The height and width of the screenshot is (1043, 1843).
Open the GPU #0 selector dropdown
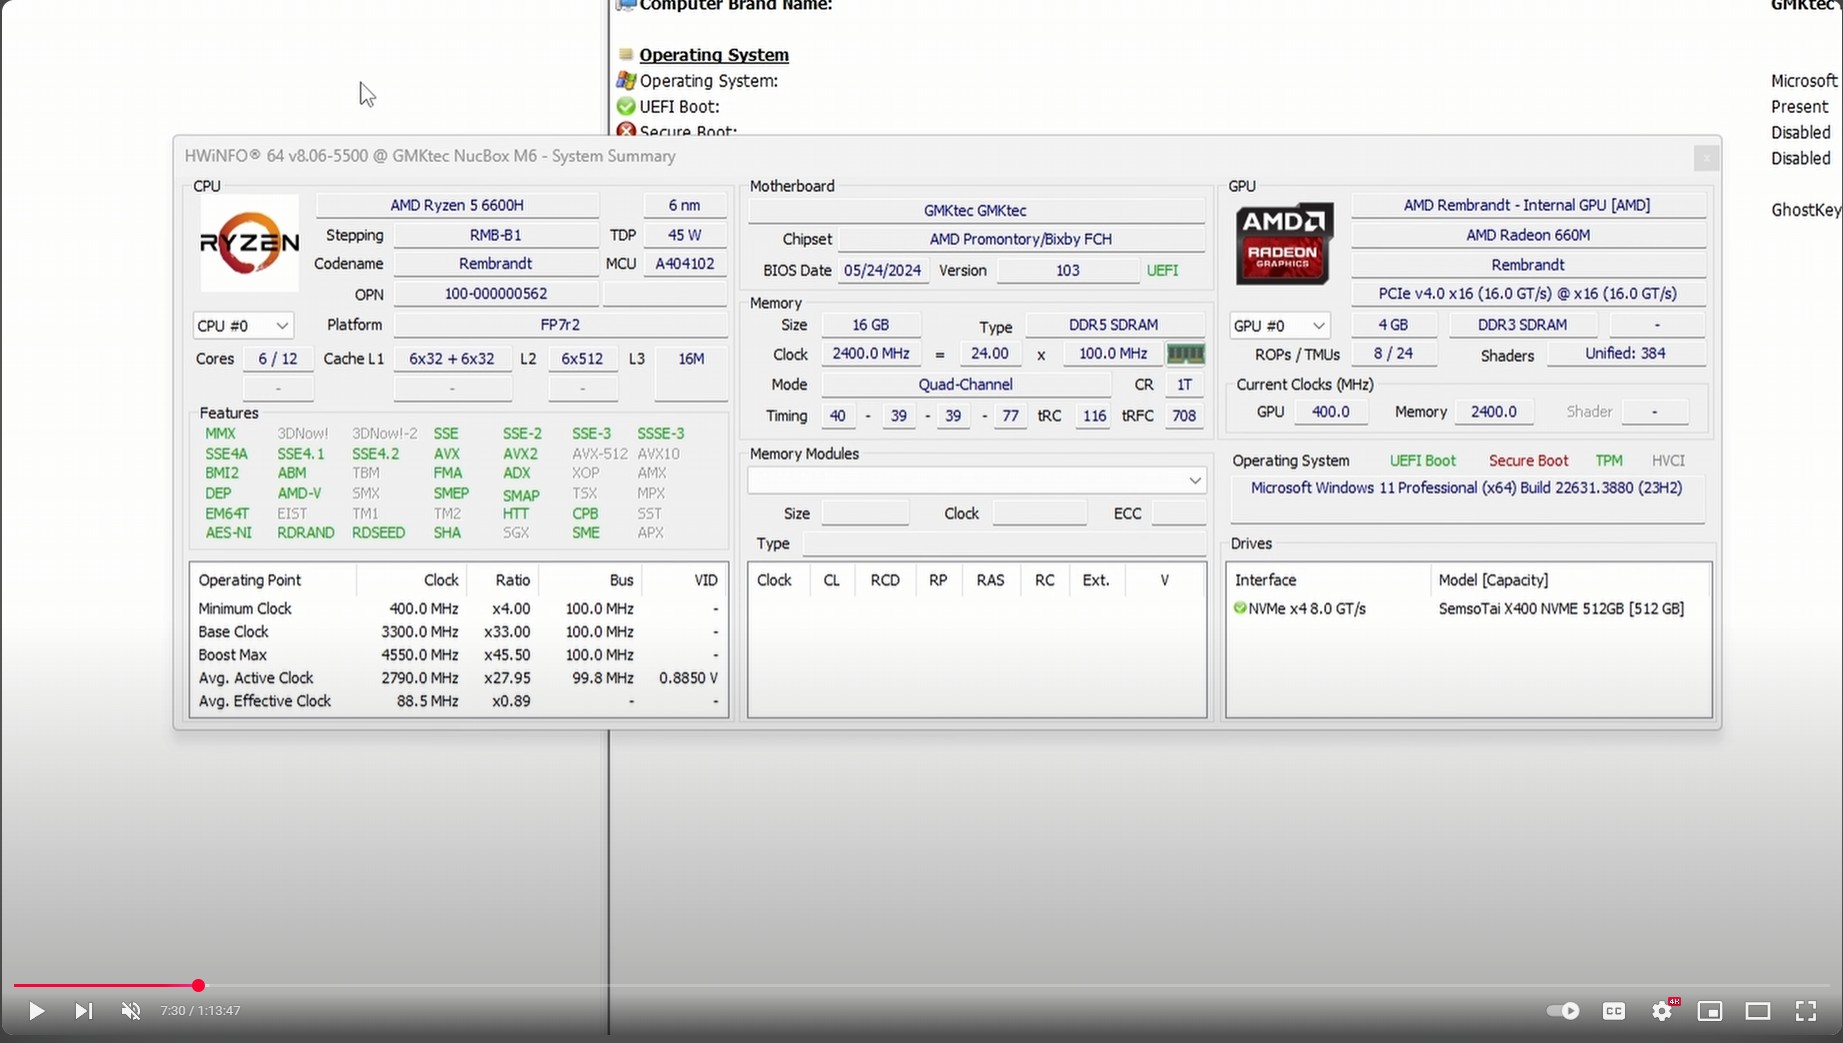click(x=1279, y=326)
